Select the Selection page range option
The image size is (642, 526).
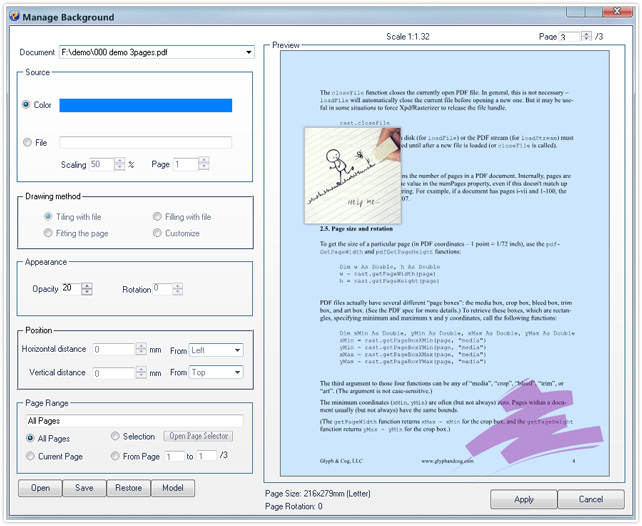point(115,436)
